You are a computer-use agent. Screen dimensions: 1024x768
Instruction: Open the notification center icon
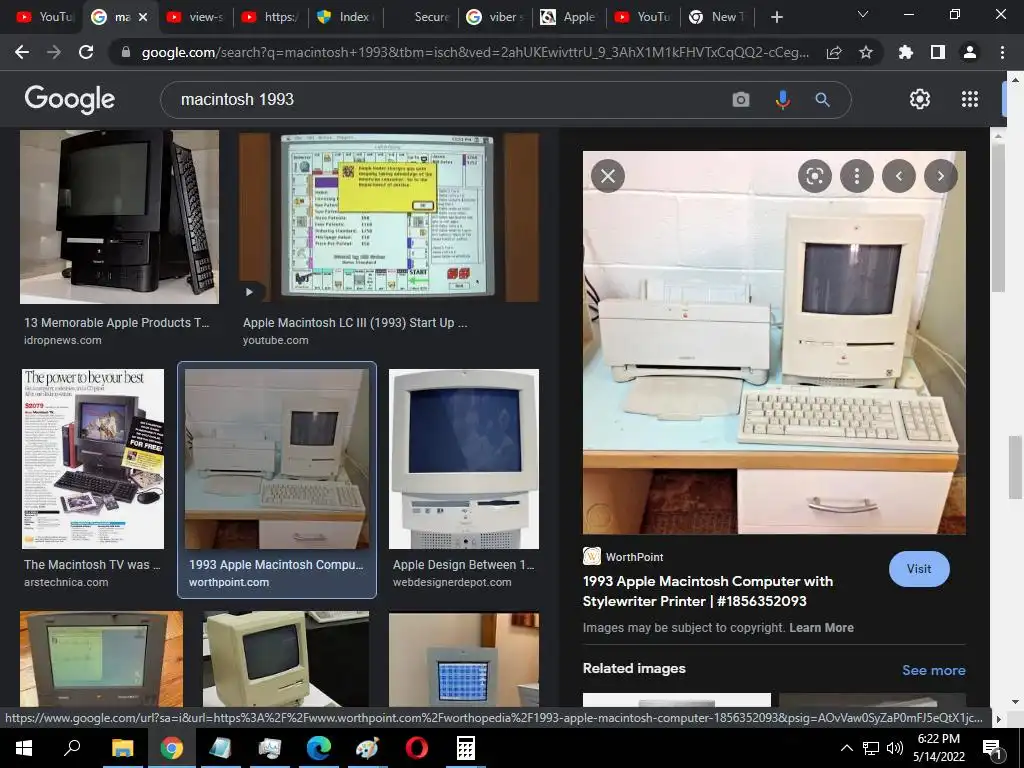[x=992, y=748]
